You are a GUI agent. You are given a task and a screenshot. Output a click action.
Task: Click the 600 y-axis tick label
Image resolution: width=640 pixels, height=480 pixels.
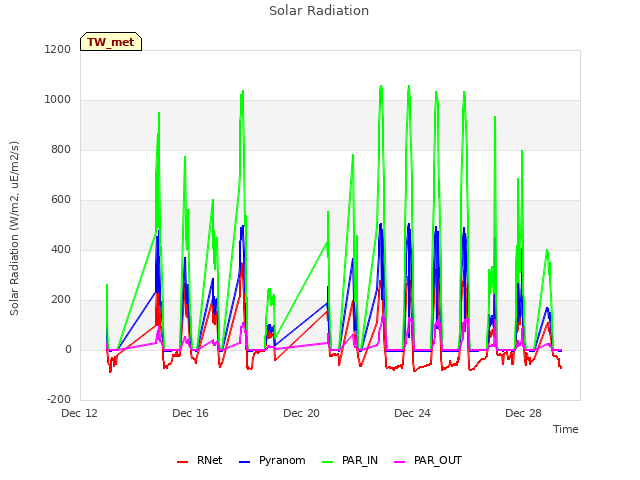[x=61, y=200]
